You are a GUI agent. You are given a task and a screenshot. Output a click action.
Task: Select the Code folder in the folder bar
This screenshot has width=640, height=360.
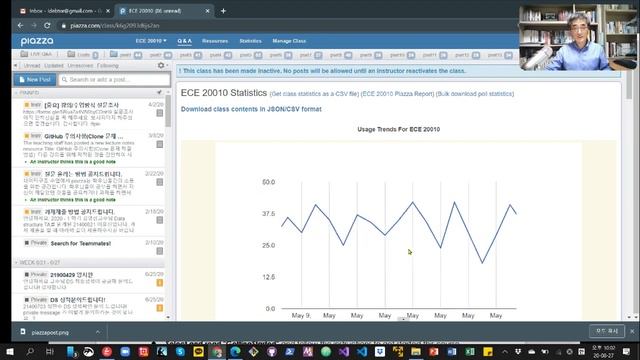tap(83, 54)
